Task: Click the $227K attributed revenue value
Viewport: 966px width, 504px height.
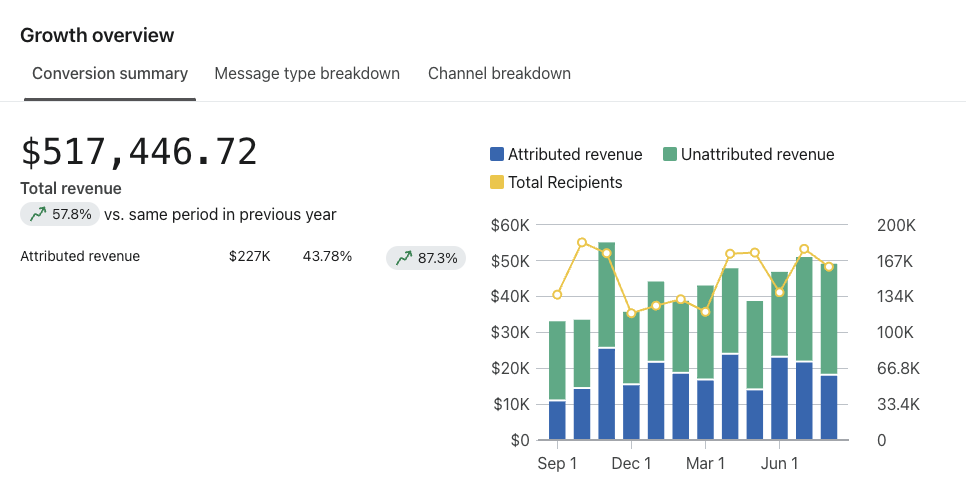Action: pyautogui.click(x=249, y=256)
